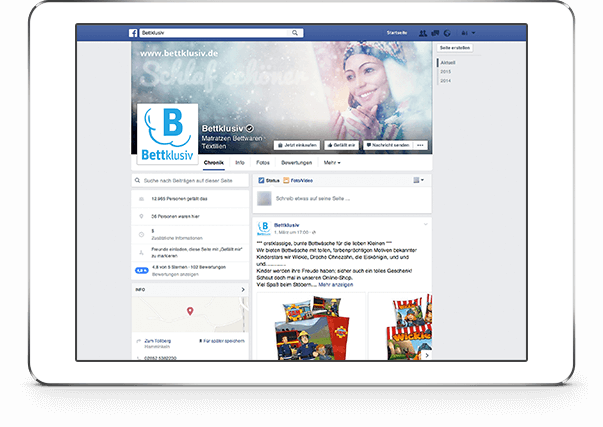Click the Gefällt mir button
Image resolution: width=603 pixels, height=427 pixels.
click(341, 145)
